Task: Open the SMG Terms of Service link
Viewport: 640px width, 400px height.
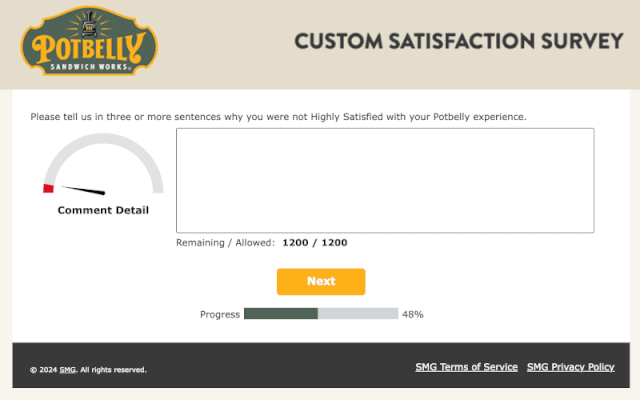Action: tap(467, 367)
